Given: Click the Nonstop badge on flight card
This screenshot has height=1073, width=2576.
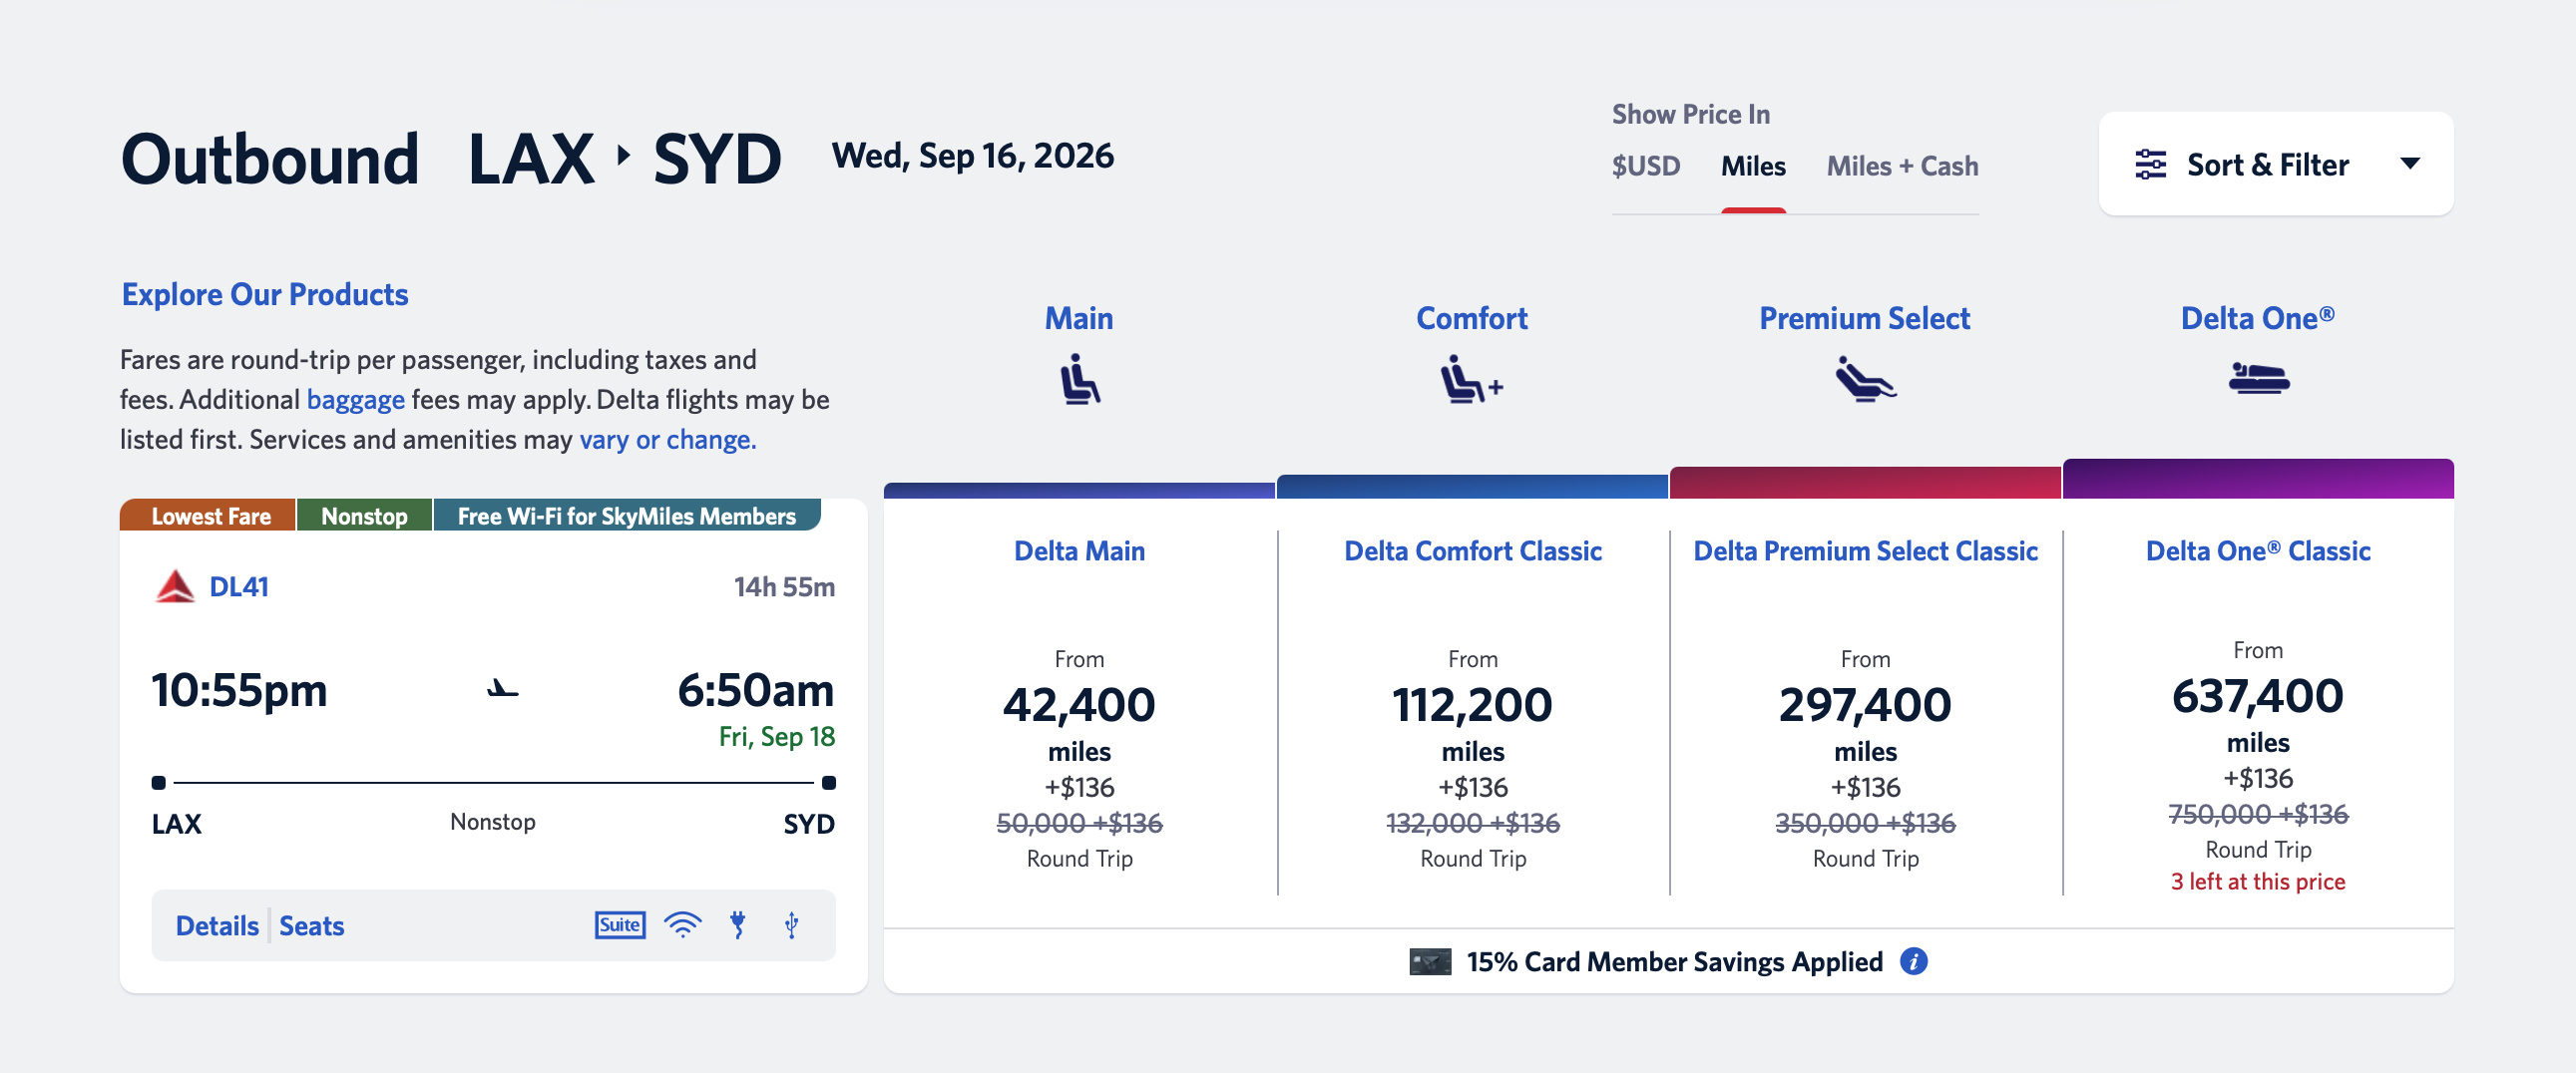Looking at the screenshot, I should pos(365,515).
